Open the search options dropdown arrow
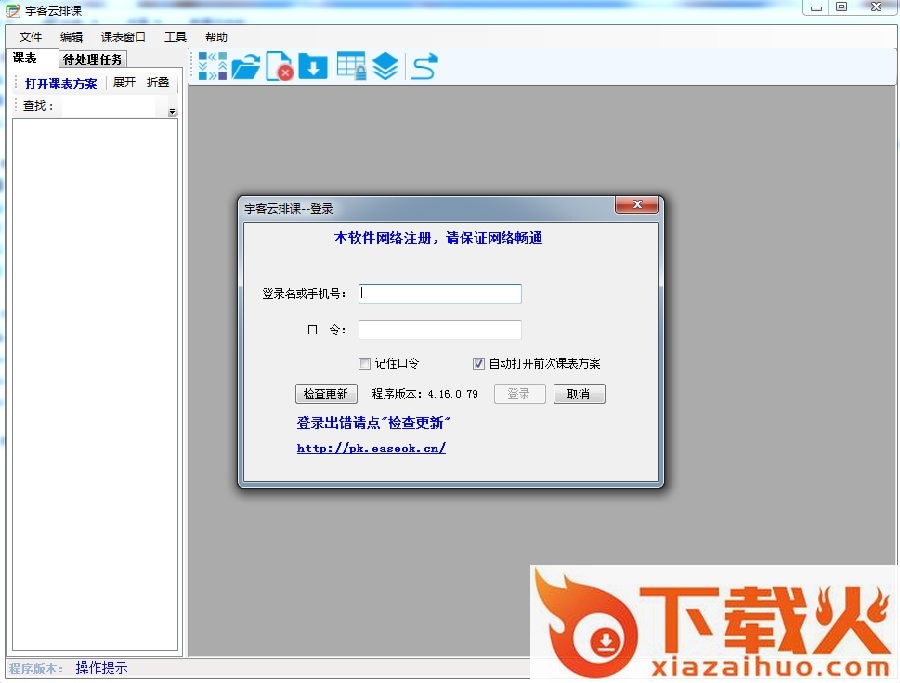 pos(172,112)
